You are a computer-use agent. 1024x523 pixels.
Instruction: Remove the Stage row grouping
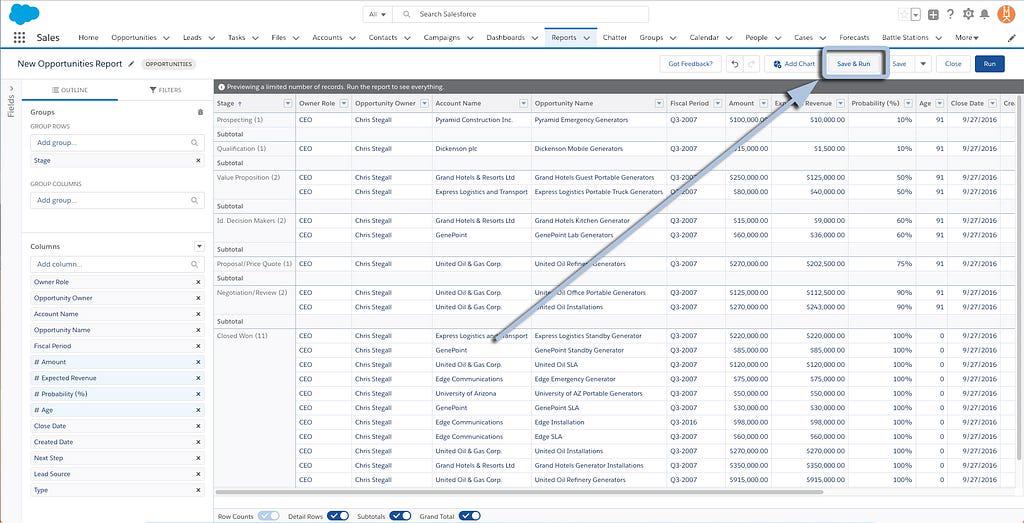click(x=197, y=160)
